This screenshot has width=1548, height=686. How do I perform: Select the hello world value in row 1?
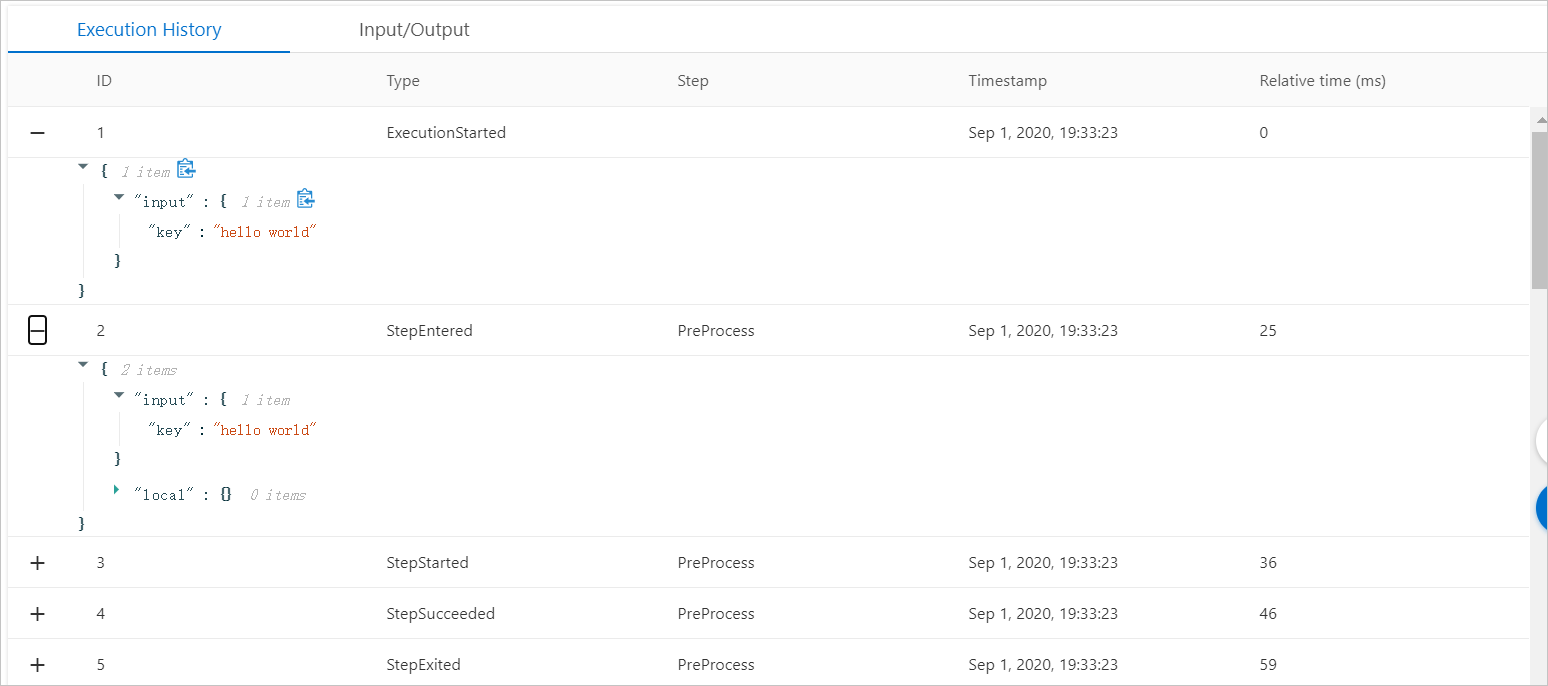click(265, 231)
